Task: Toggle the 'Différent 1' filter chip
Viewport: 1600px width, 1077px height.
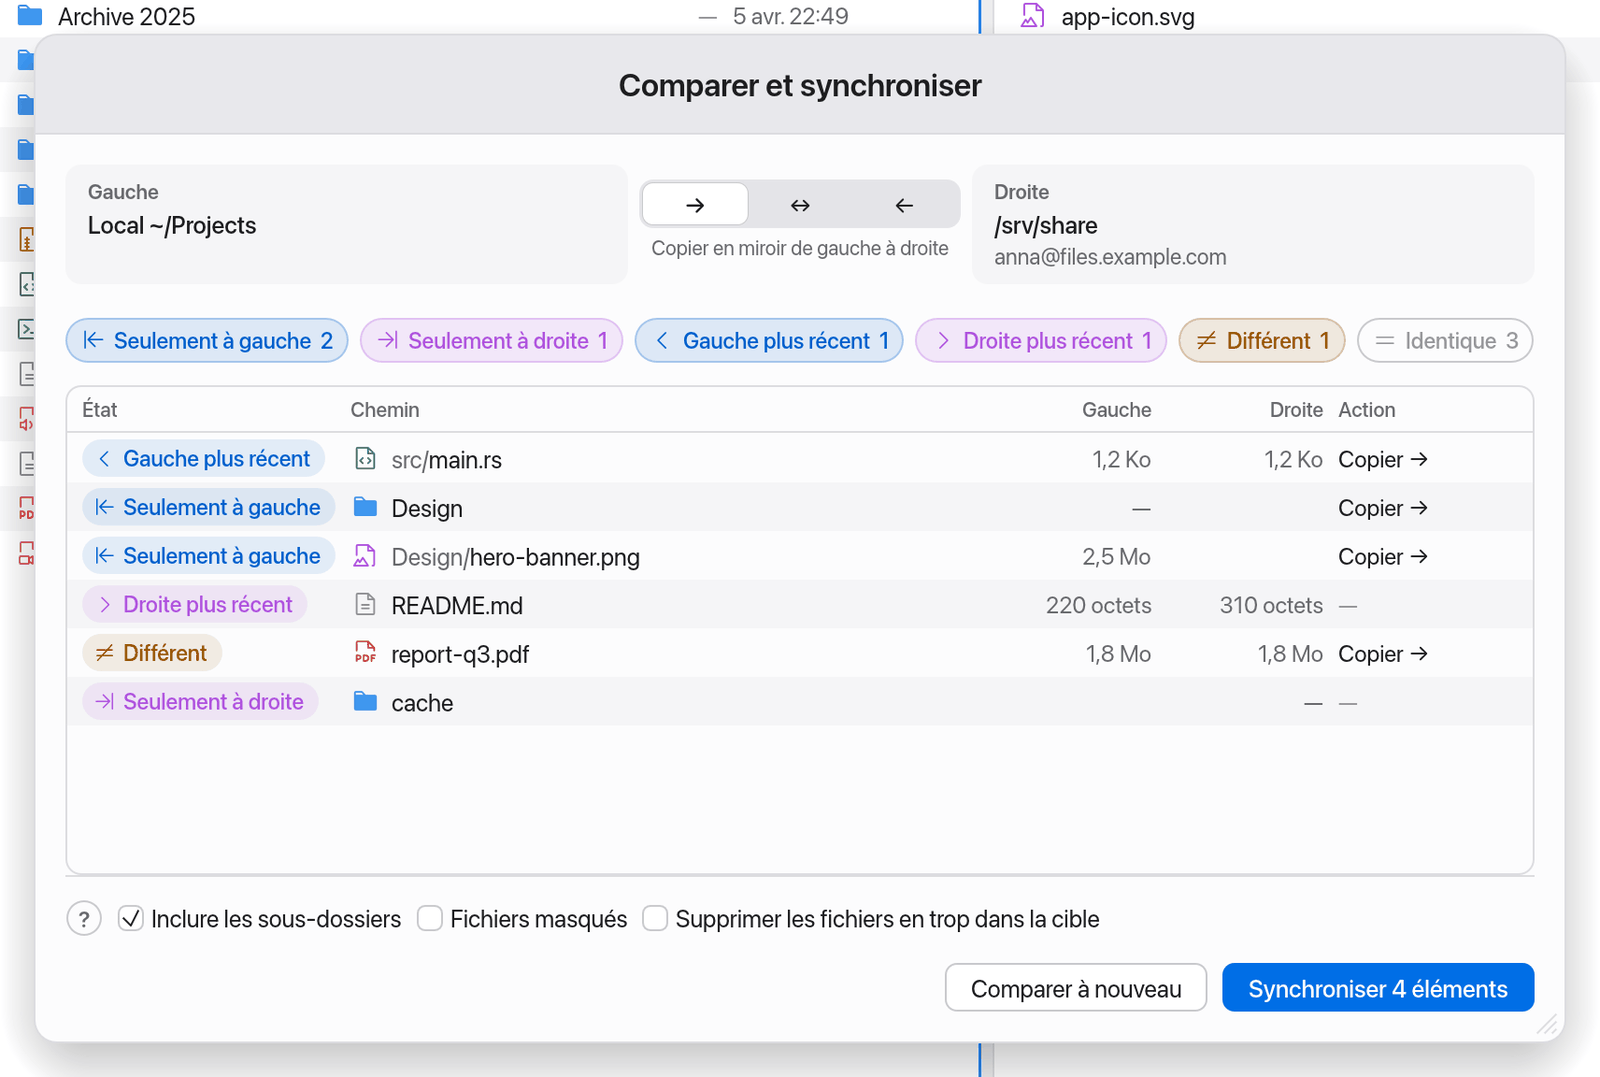Action: point(1262,341)
